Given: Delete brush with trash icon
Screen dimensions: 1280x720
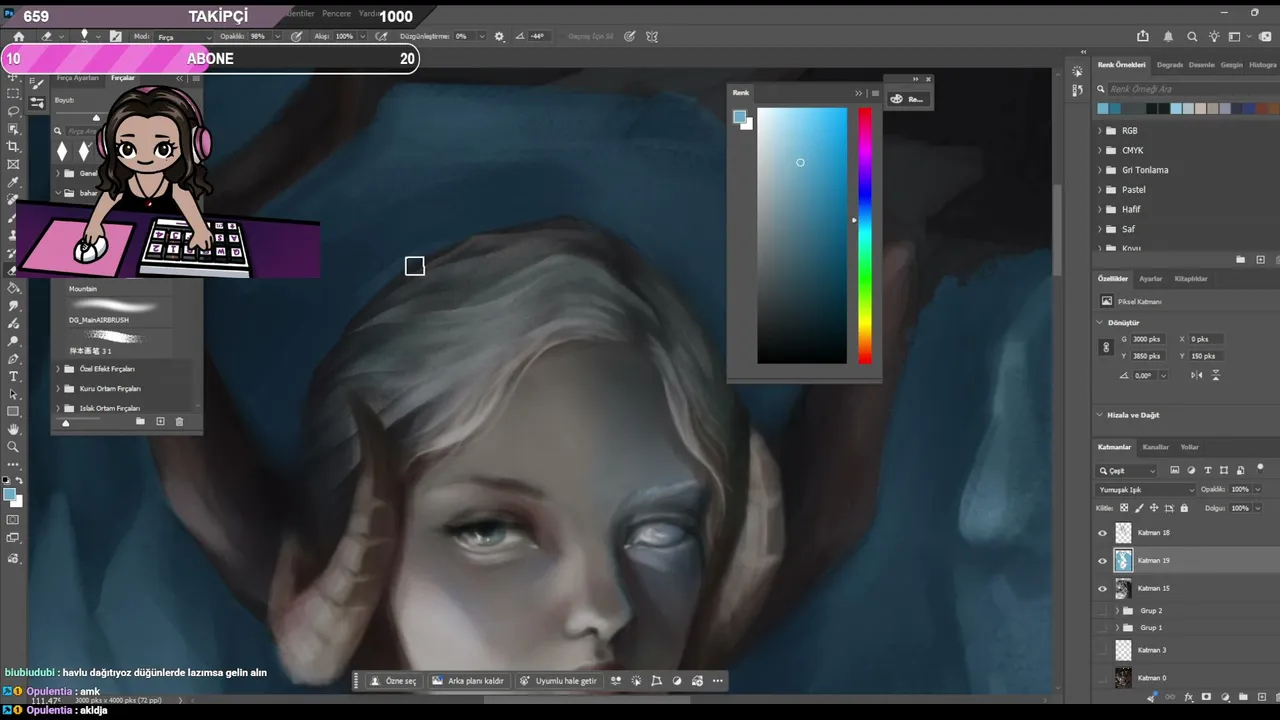Looking at the screenshot, I should click(x=180, y=421).
